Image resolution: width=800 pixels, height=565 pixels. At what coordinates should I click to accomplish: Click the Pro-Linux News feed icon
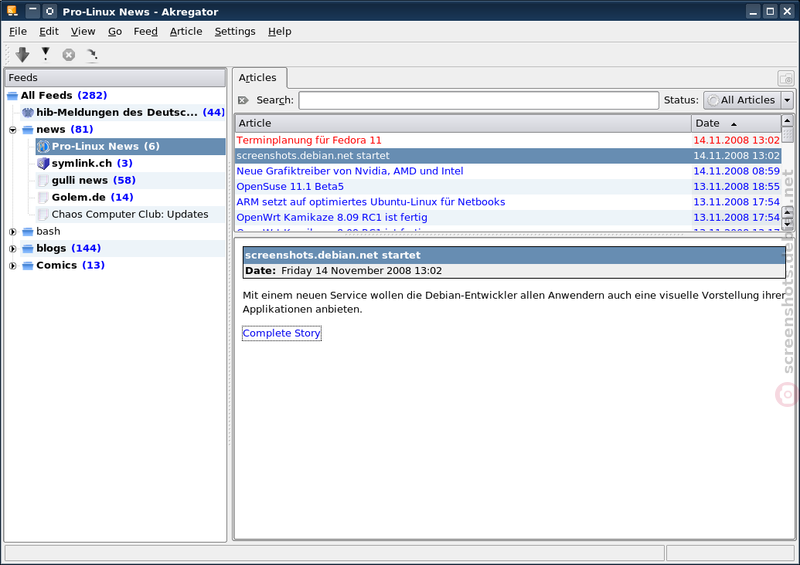43,146
